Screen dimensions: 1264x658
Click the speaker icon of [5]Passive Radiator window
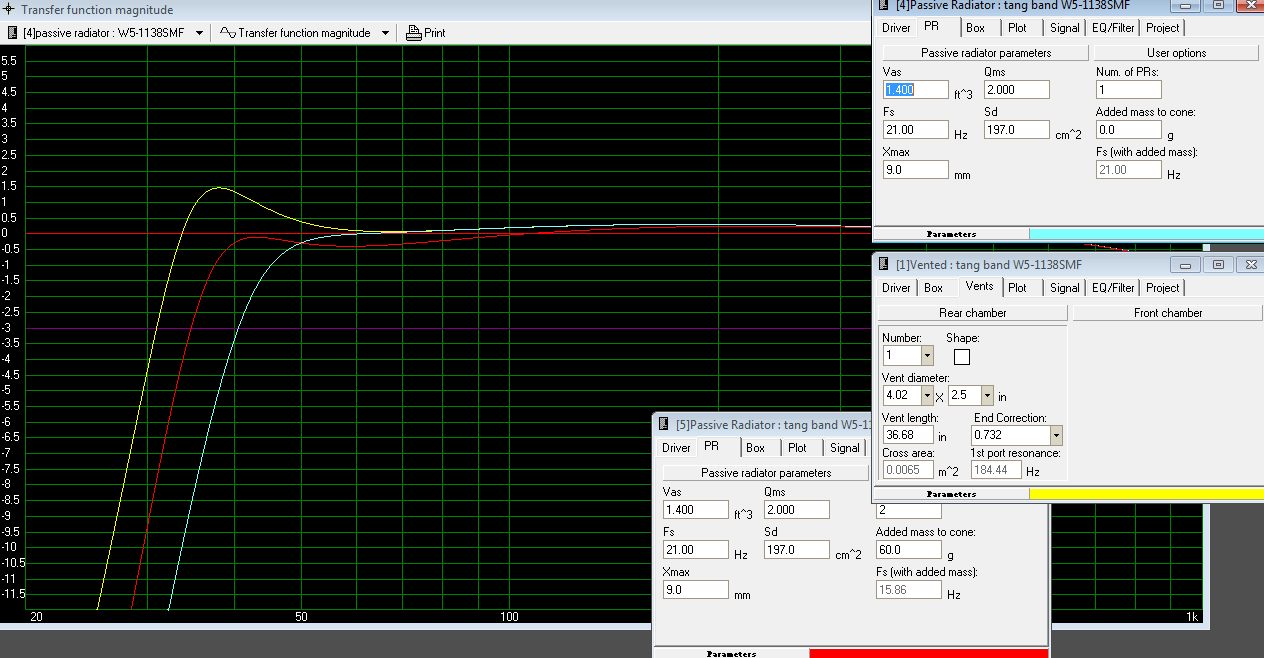pos(664,425)
